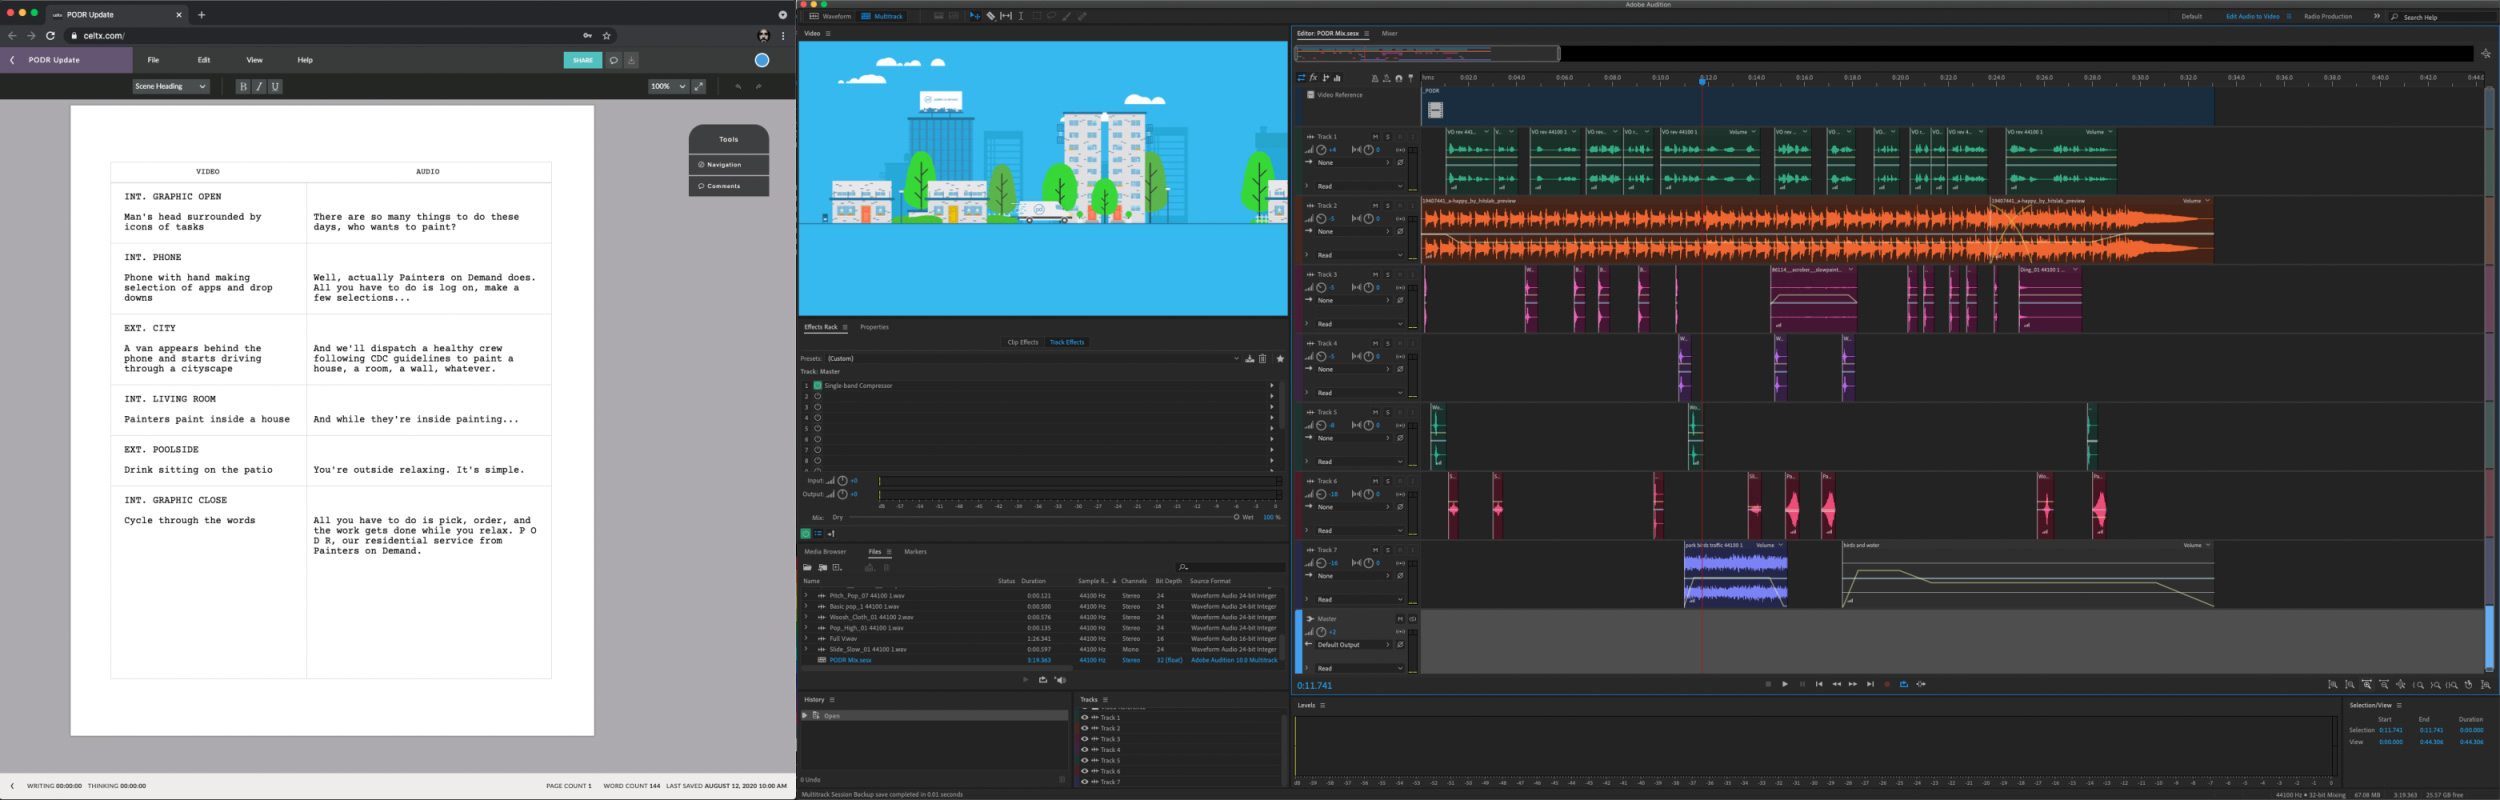Click the Search Help field in Audition
This screenshot has width=2500, height=800.
(x=2443, y=17)
